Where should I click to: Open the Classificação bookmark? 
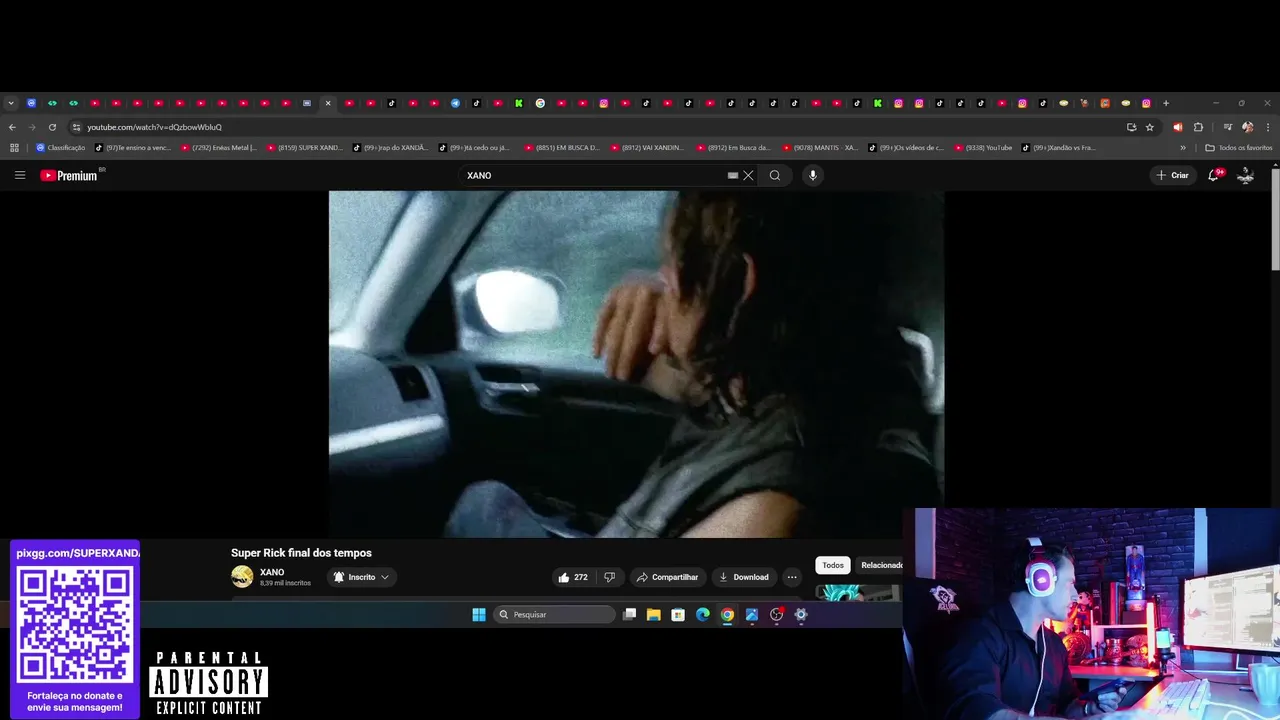point(61,148)
